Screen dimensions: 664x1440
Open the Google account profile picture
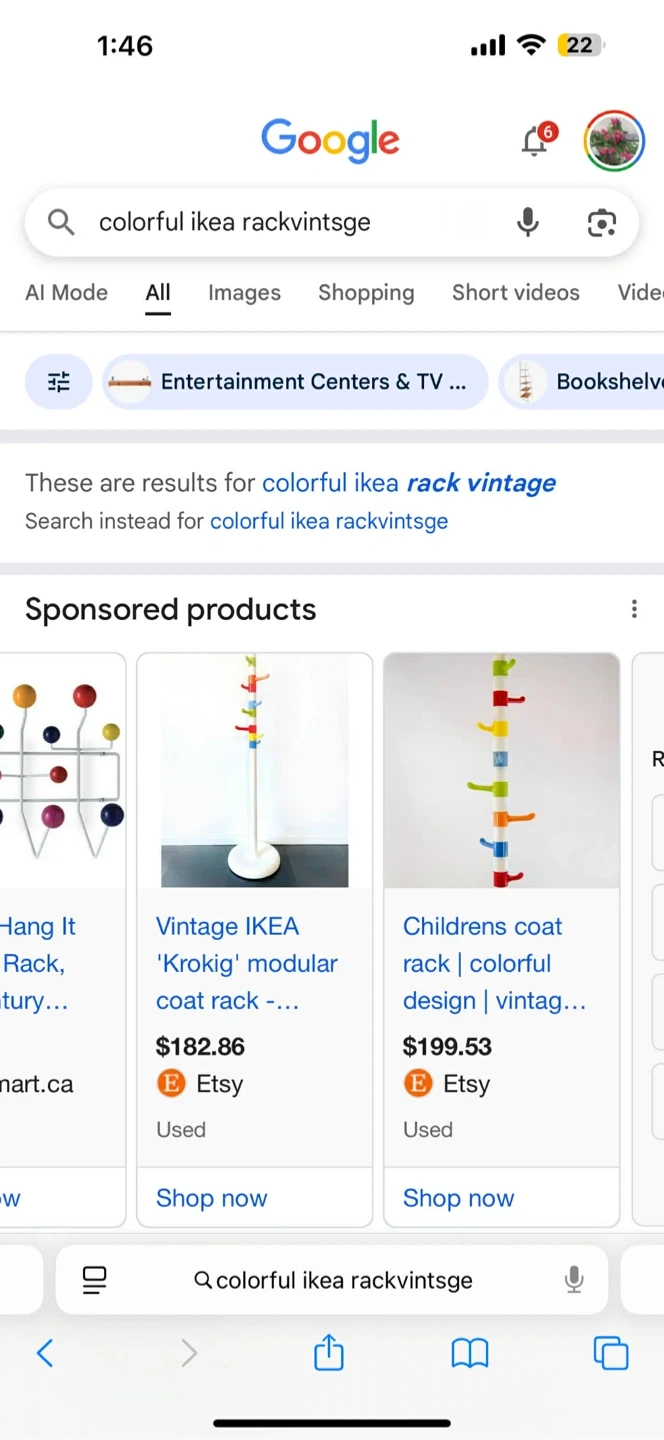point(613,141)
